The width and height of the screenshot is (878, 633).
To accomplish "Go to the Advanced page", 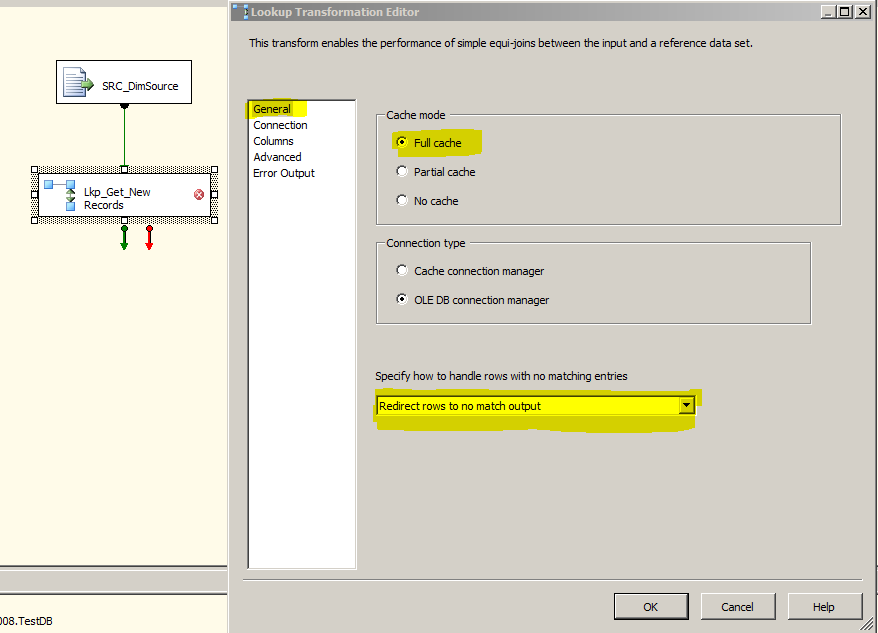I will 277,157.
